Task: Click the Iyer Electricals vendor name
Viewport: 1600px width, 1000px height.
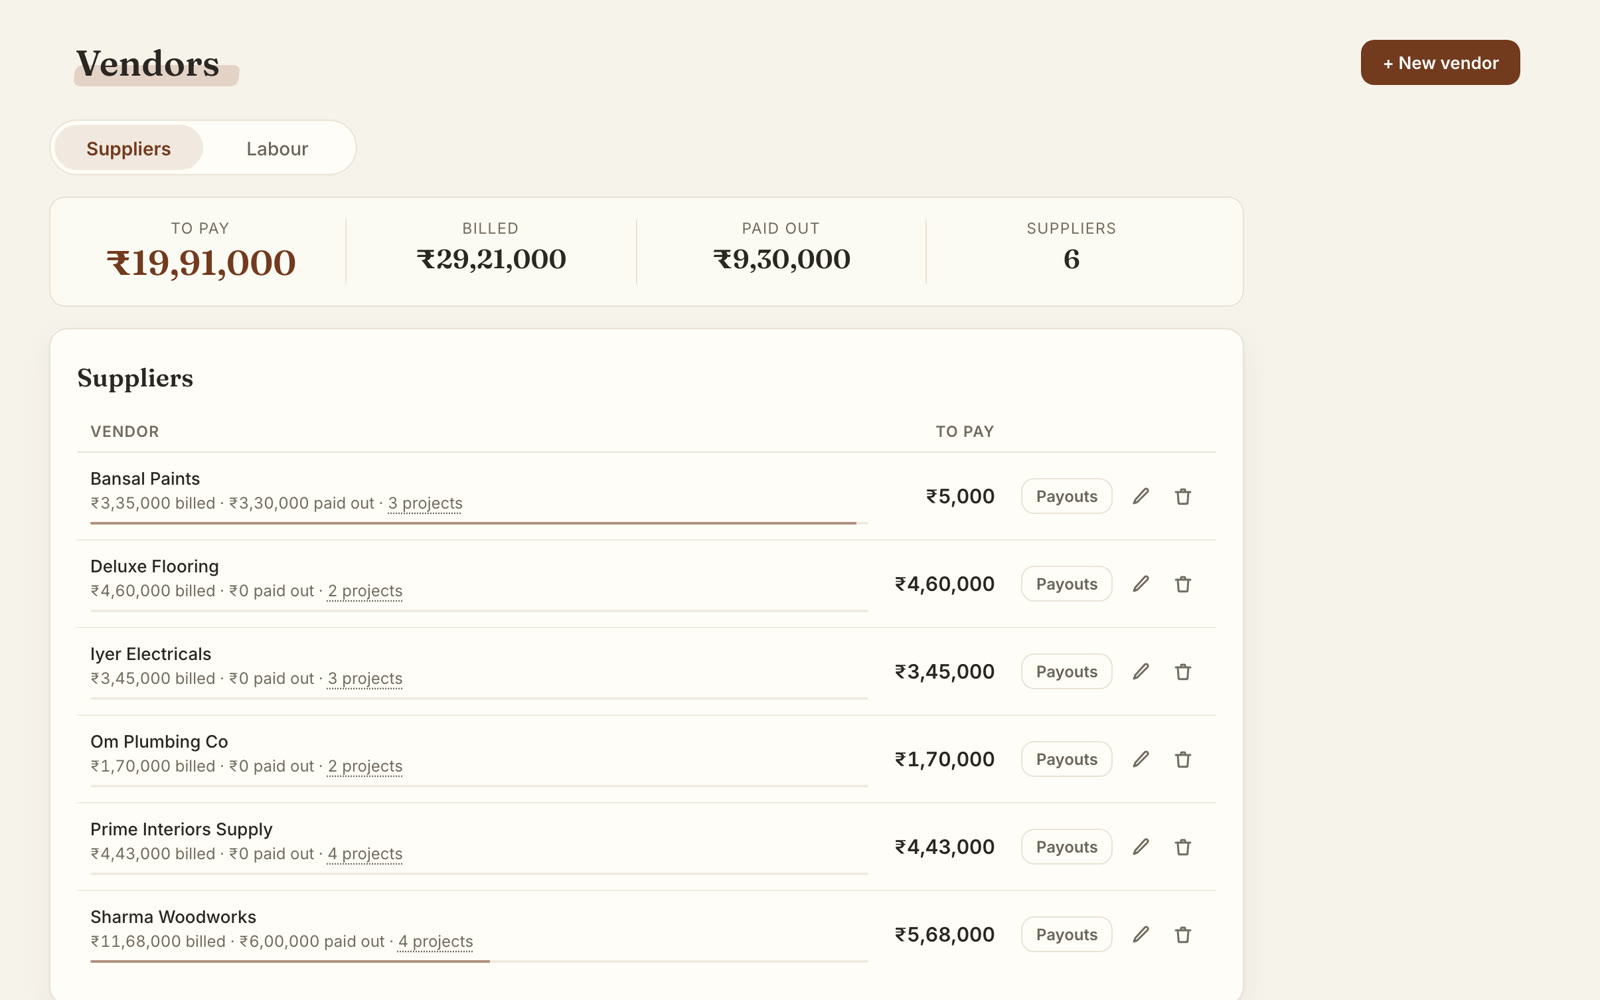Action: click(x=151, y=654)
